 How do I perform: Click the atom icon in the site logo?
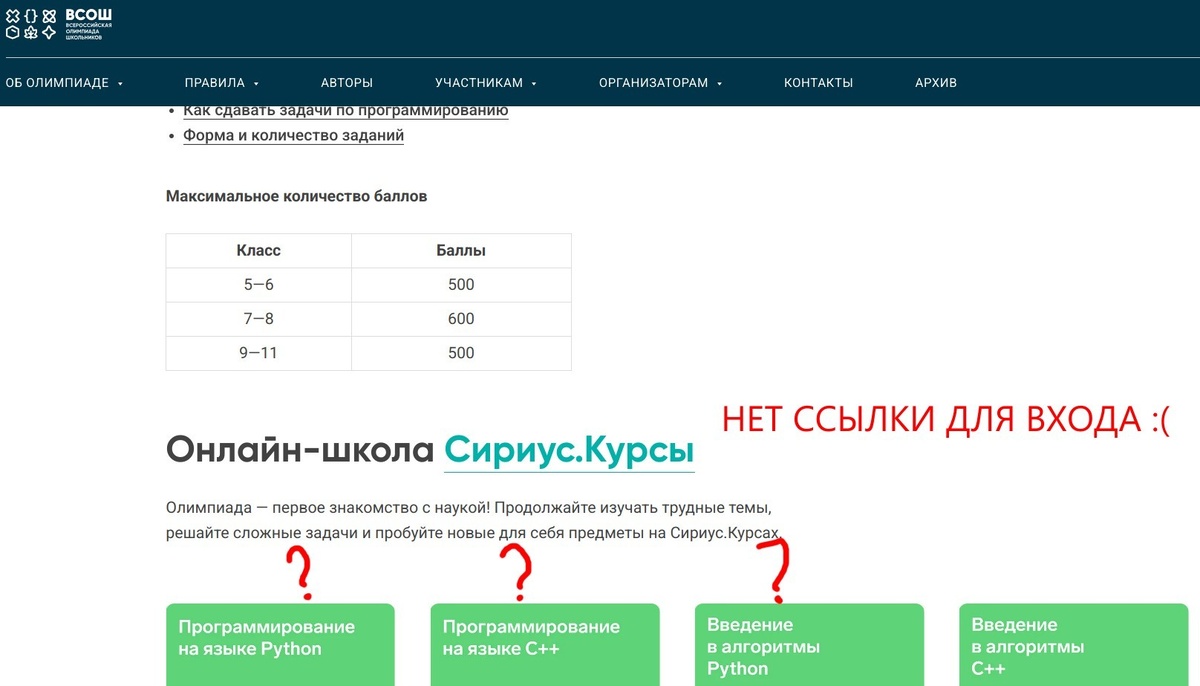pos(49,16)
